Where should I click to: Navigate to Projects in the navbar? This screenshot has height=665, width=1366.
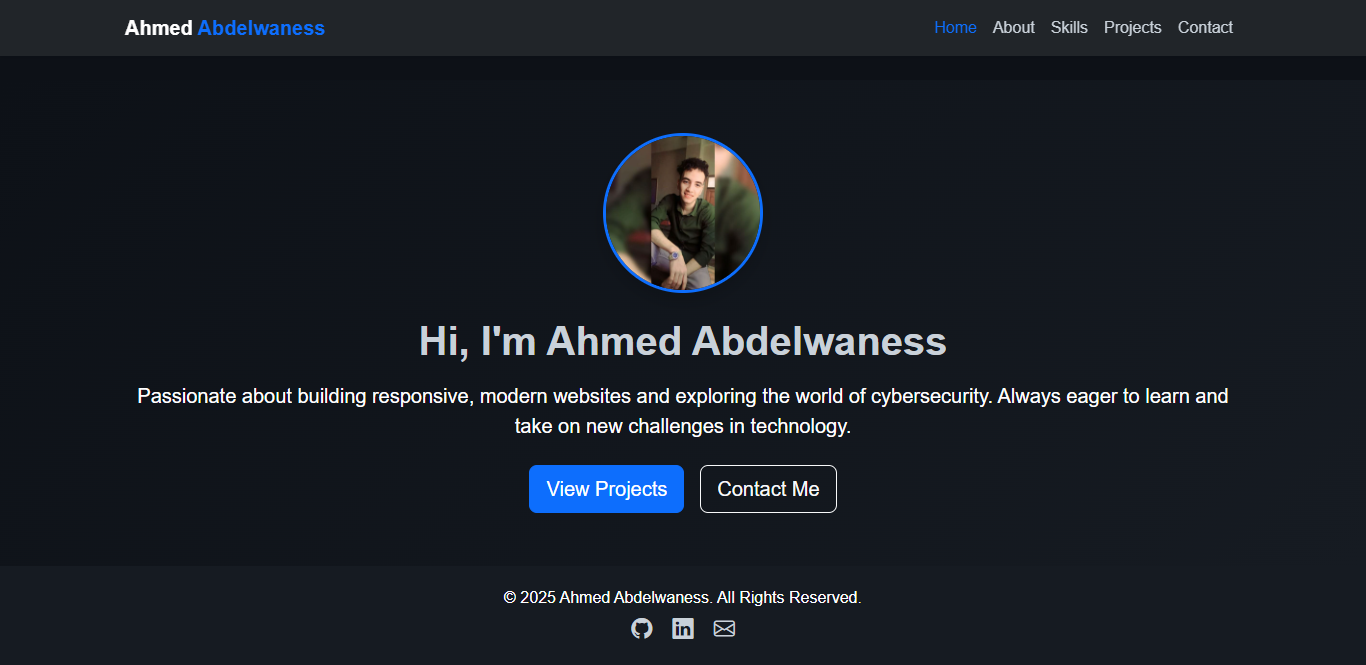[x=1132, y=28]
